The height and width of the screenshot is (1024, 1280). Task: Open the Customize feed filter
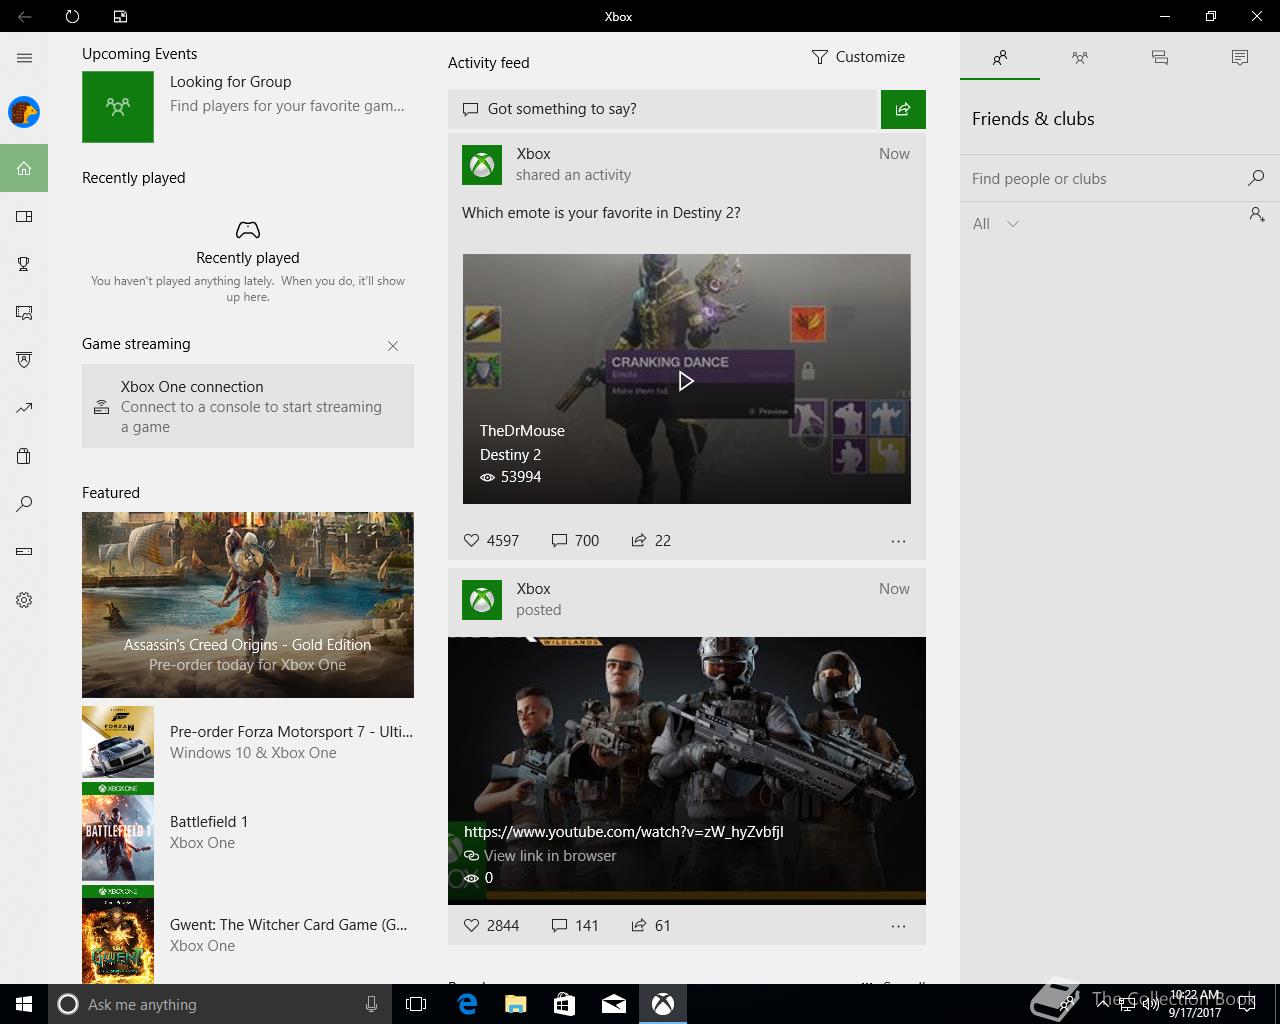[858, 57]
